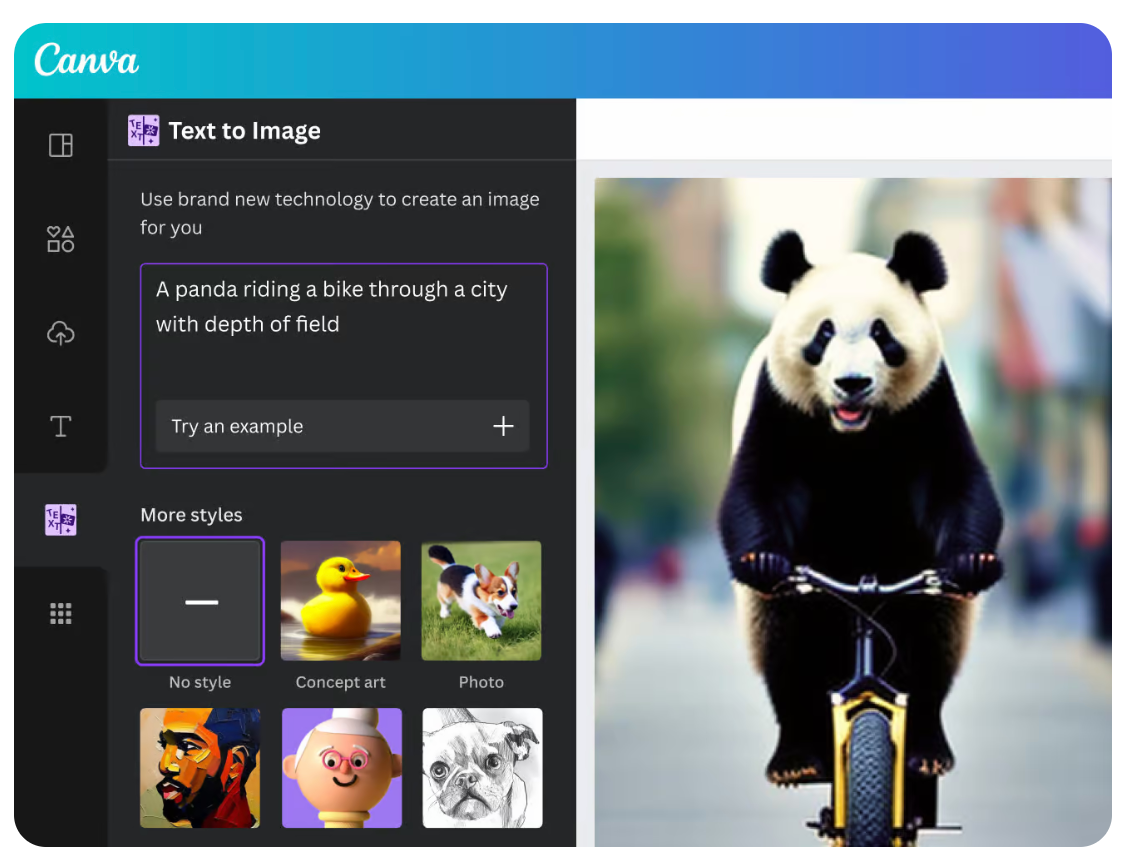Select the Text to Image app in sidebar
This screenshot has width=1132, height=860.
[x=60, y=519]
